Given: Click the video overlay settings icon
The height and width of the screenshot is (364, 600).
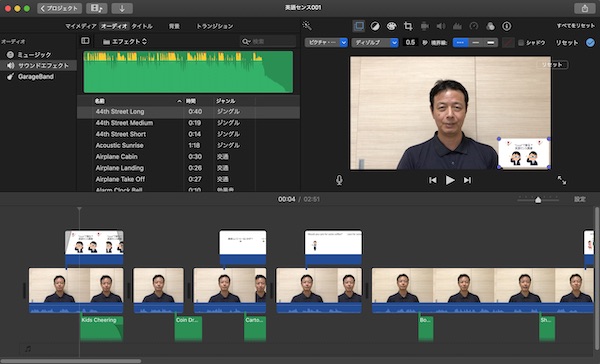Looking at the screenshot, I should click(x=359, y=26).
